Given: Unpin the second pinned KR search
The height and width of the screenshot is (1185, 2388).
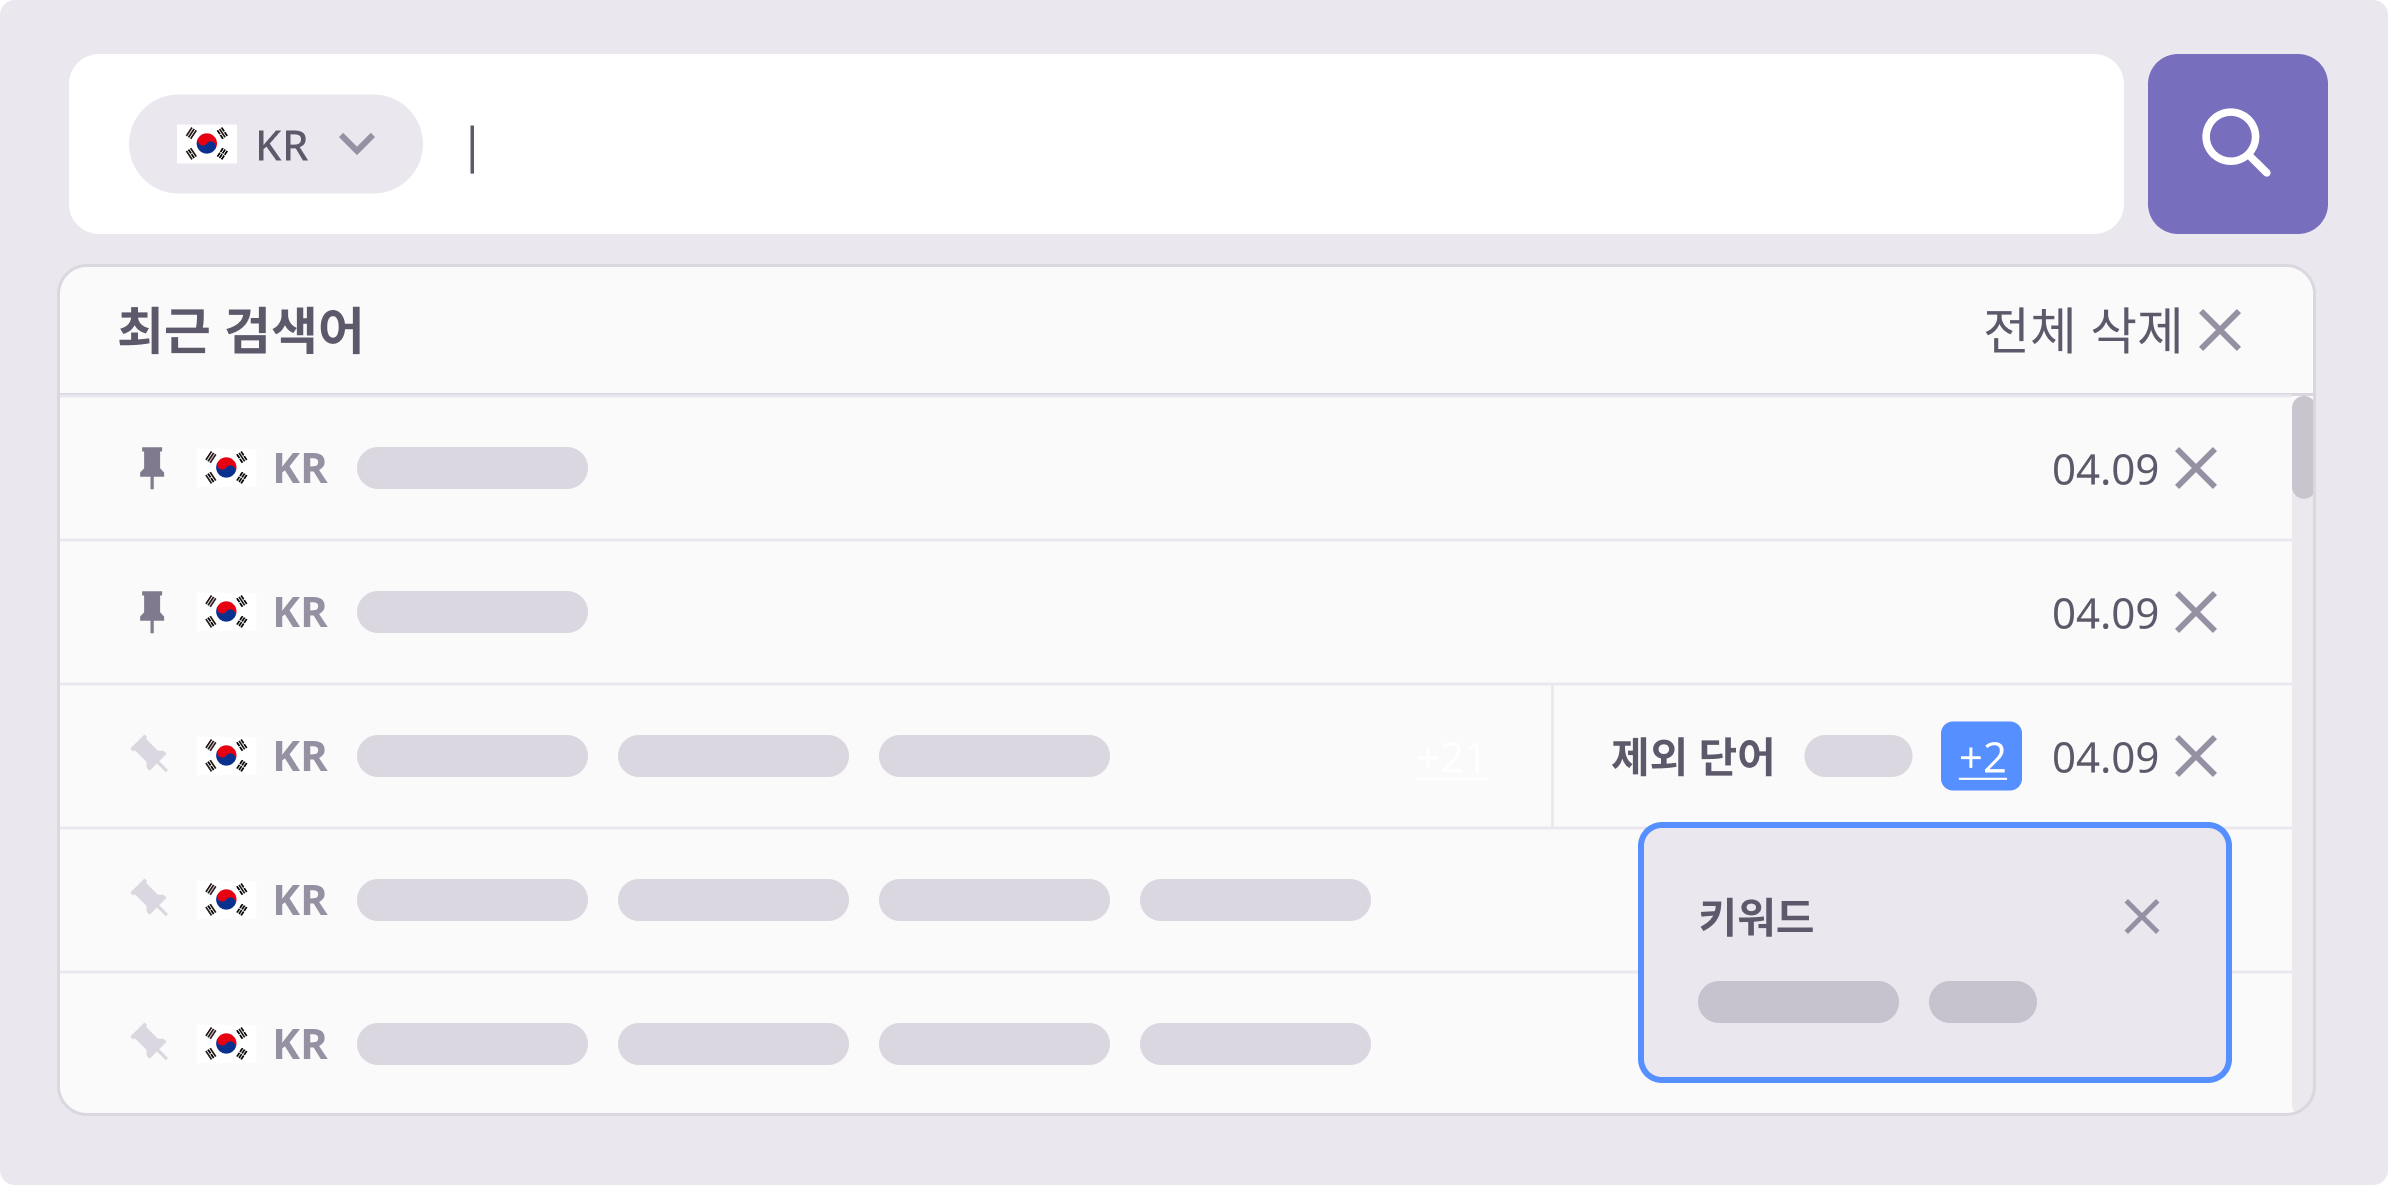Looking at the screenshot, I should click(152, 611).
